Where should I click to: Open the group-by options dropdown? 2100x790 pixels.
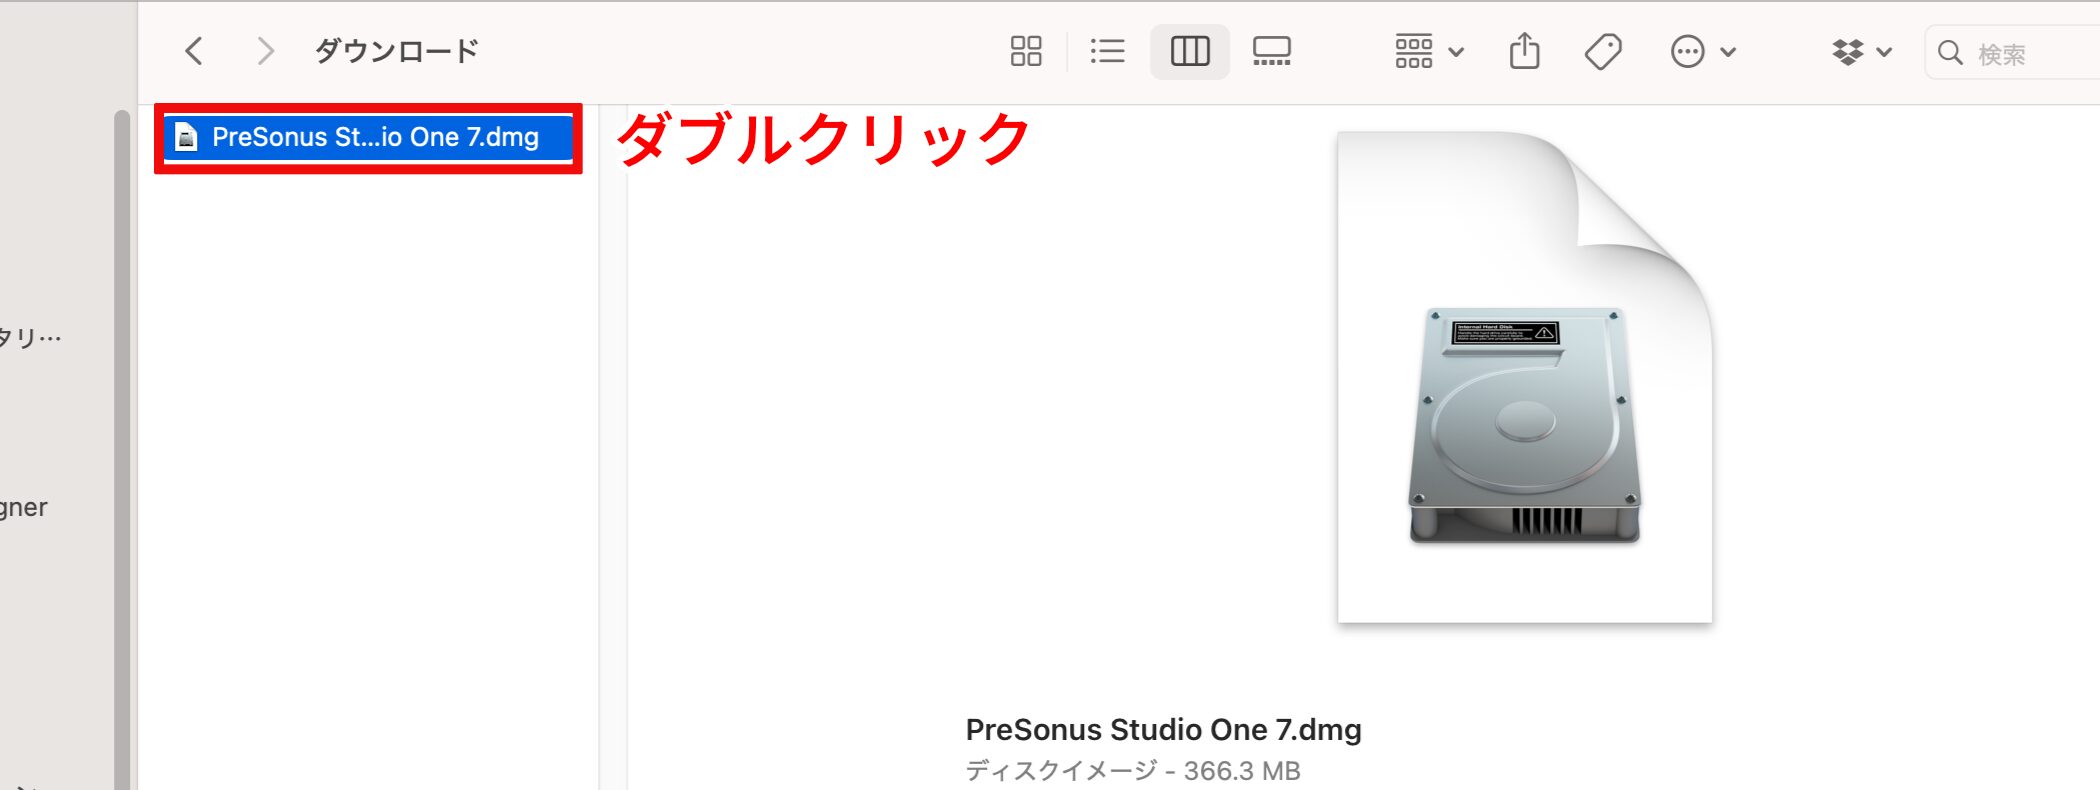coord(1428,51)
